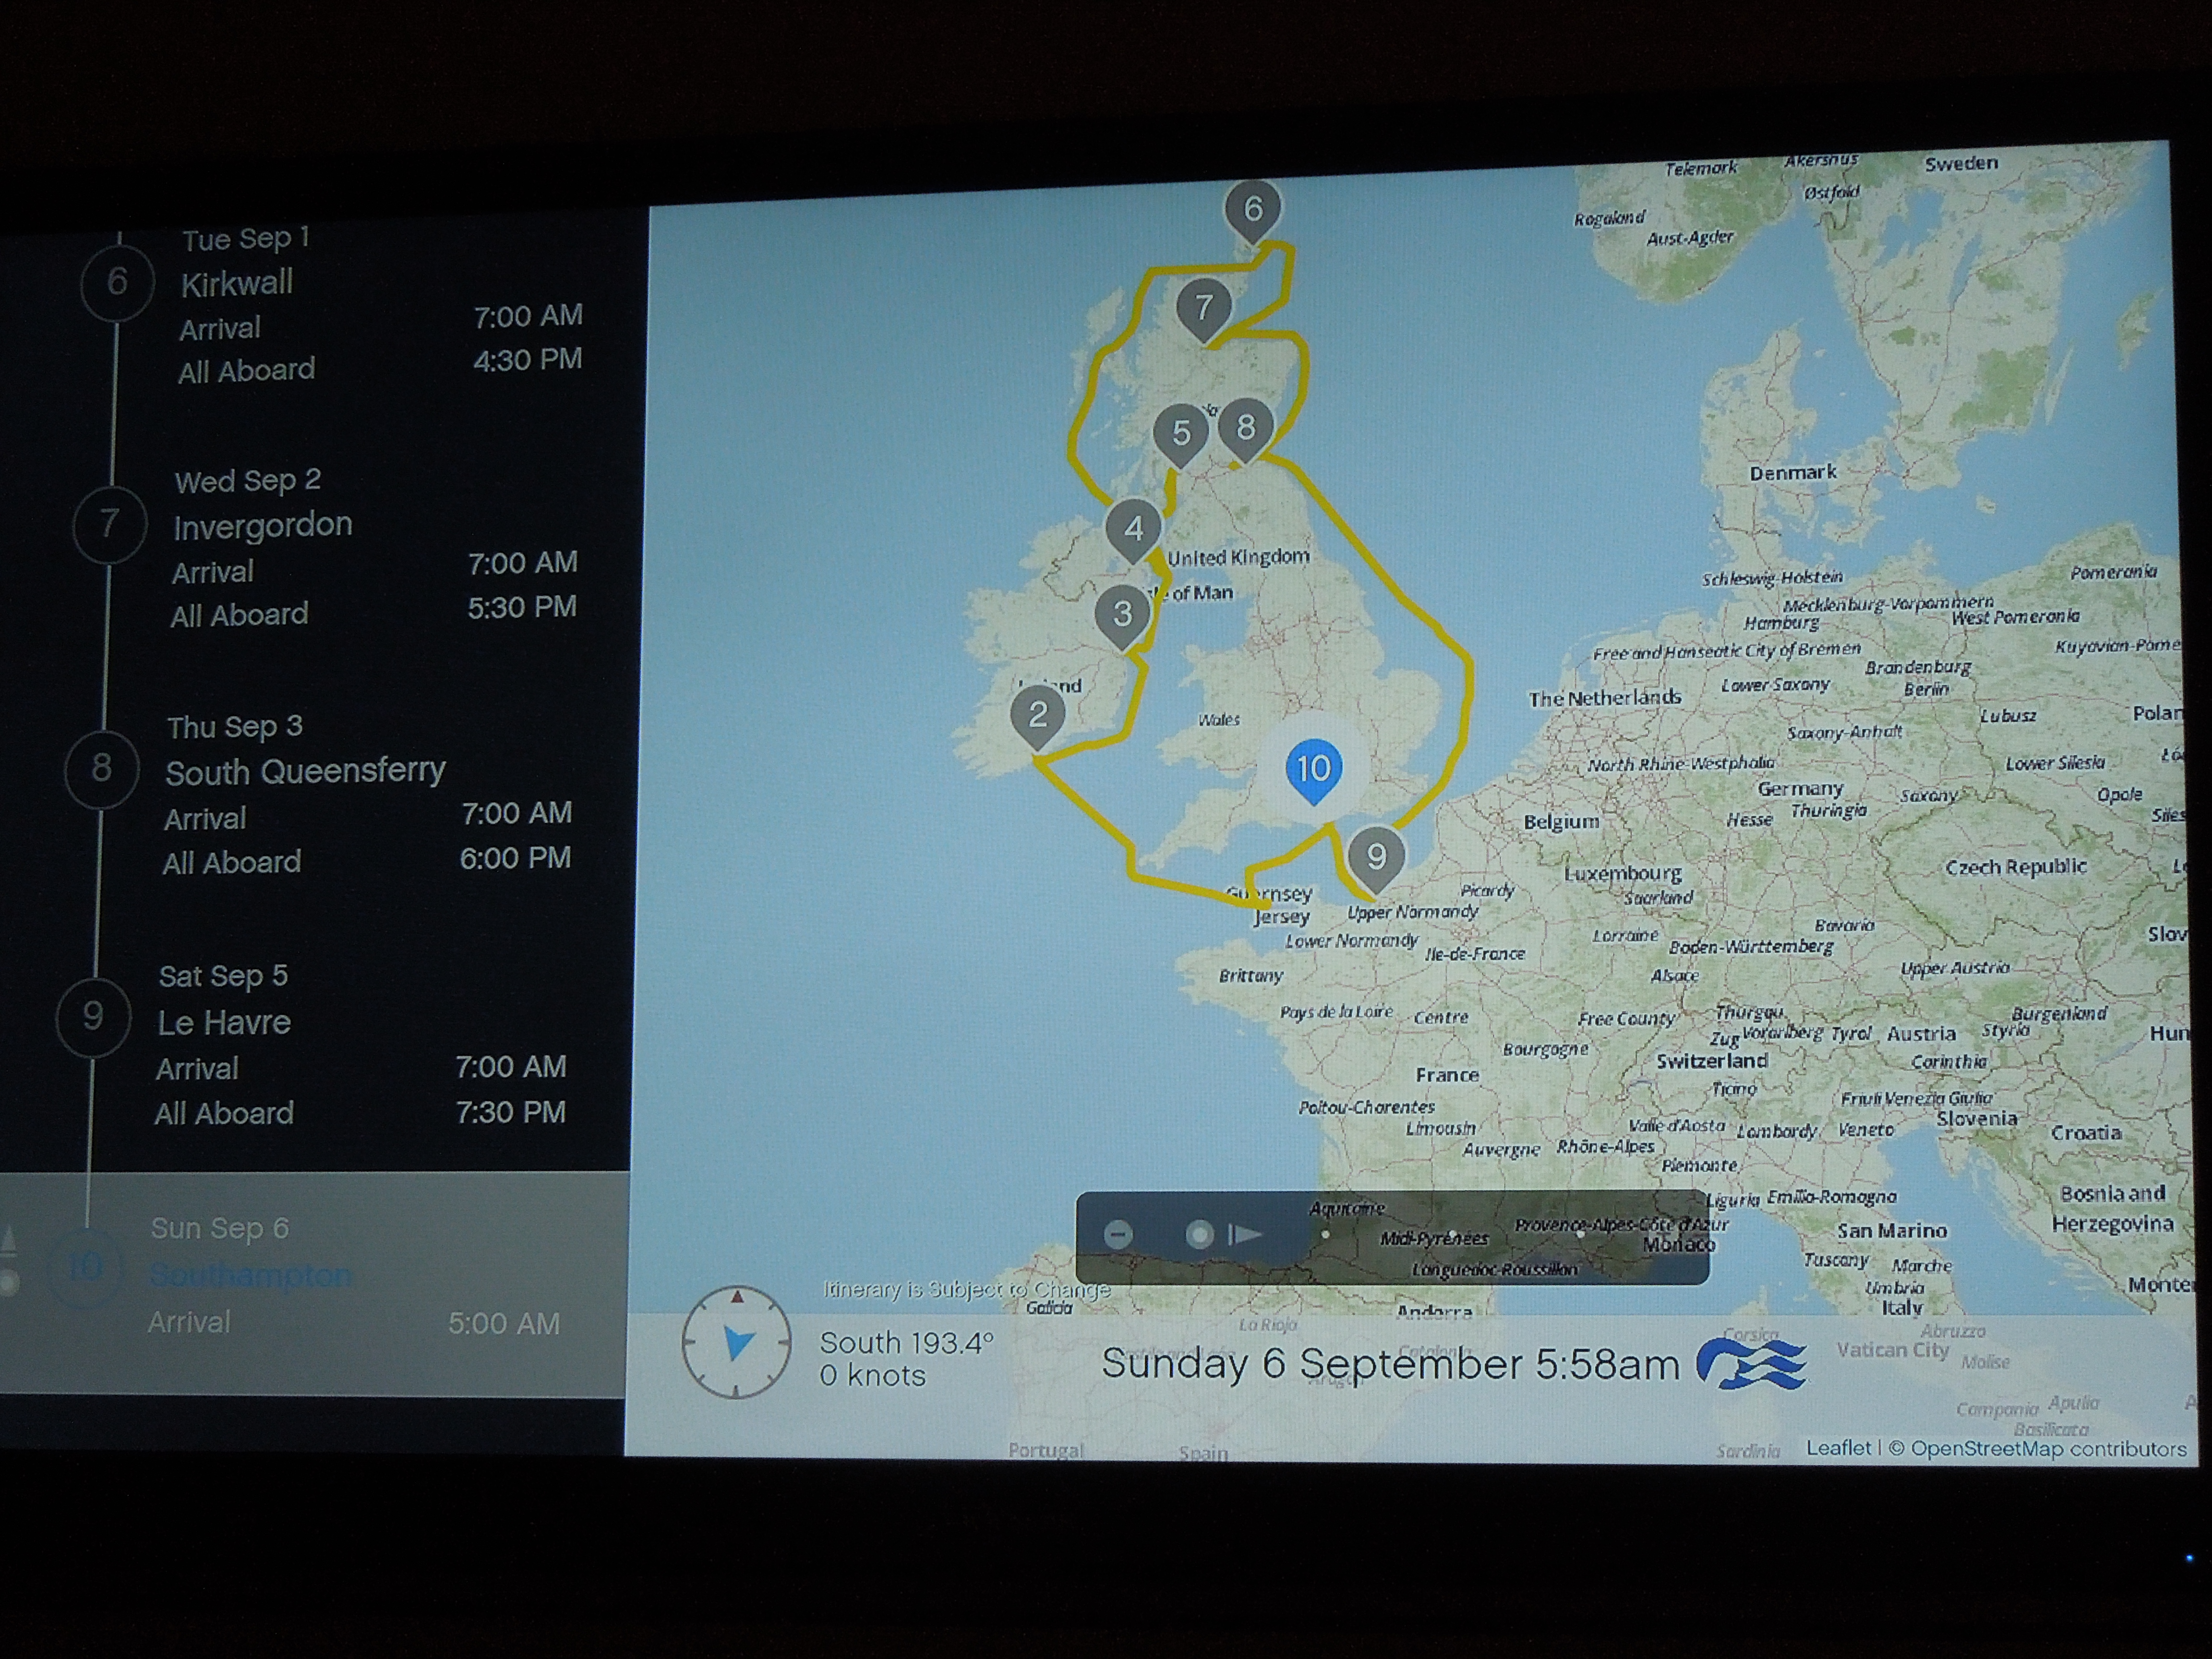Image resolution: width=2212 pixels, height=1659 pixels.
Task: Click the Vatican City map label
Action: tap(1893, 1350)
